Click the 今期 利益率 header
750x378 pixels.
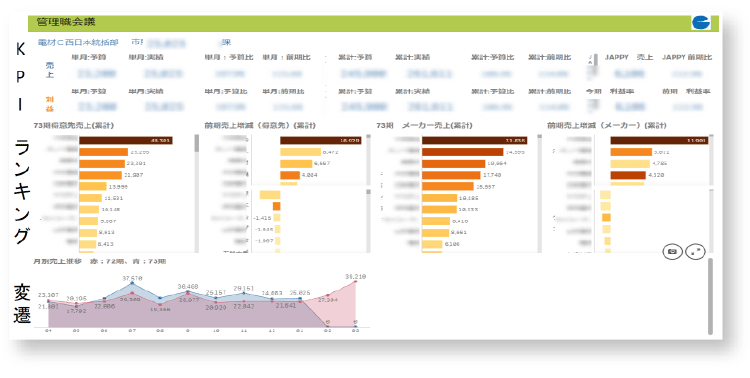(609, 91)
